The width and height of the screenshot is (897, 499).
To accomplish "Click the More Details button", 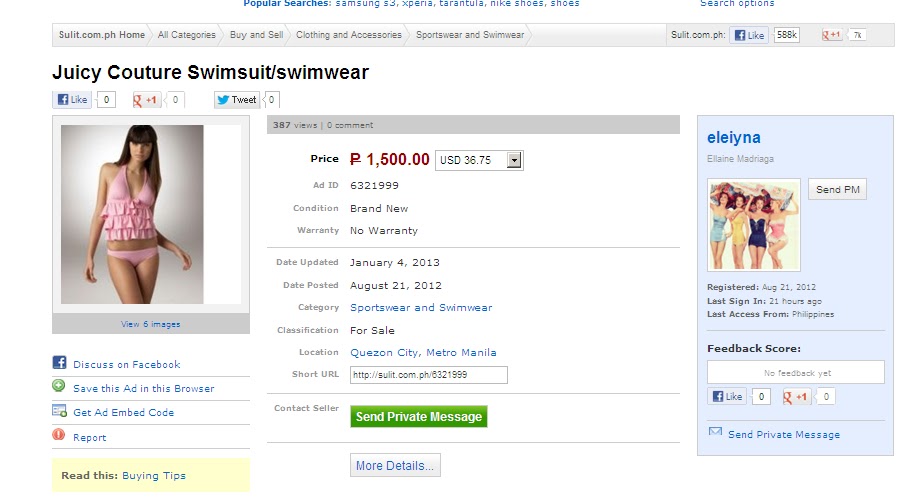I will 395,465.
